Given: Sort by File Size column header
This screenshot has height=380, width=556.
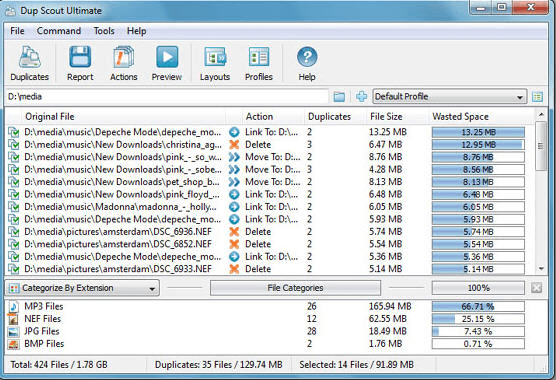Looking at the screenshot, I should (396, 117).
